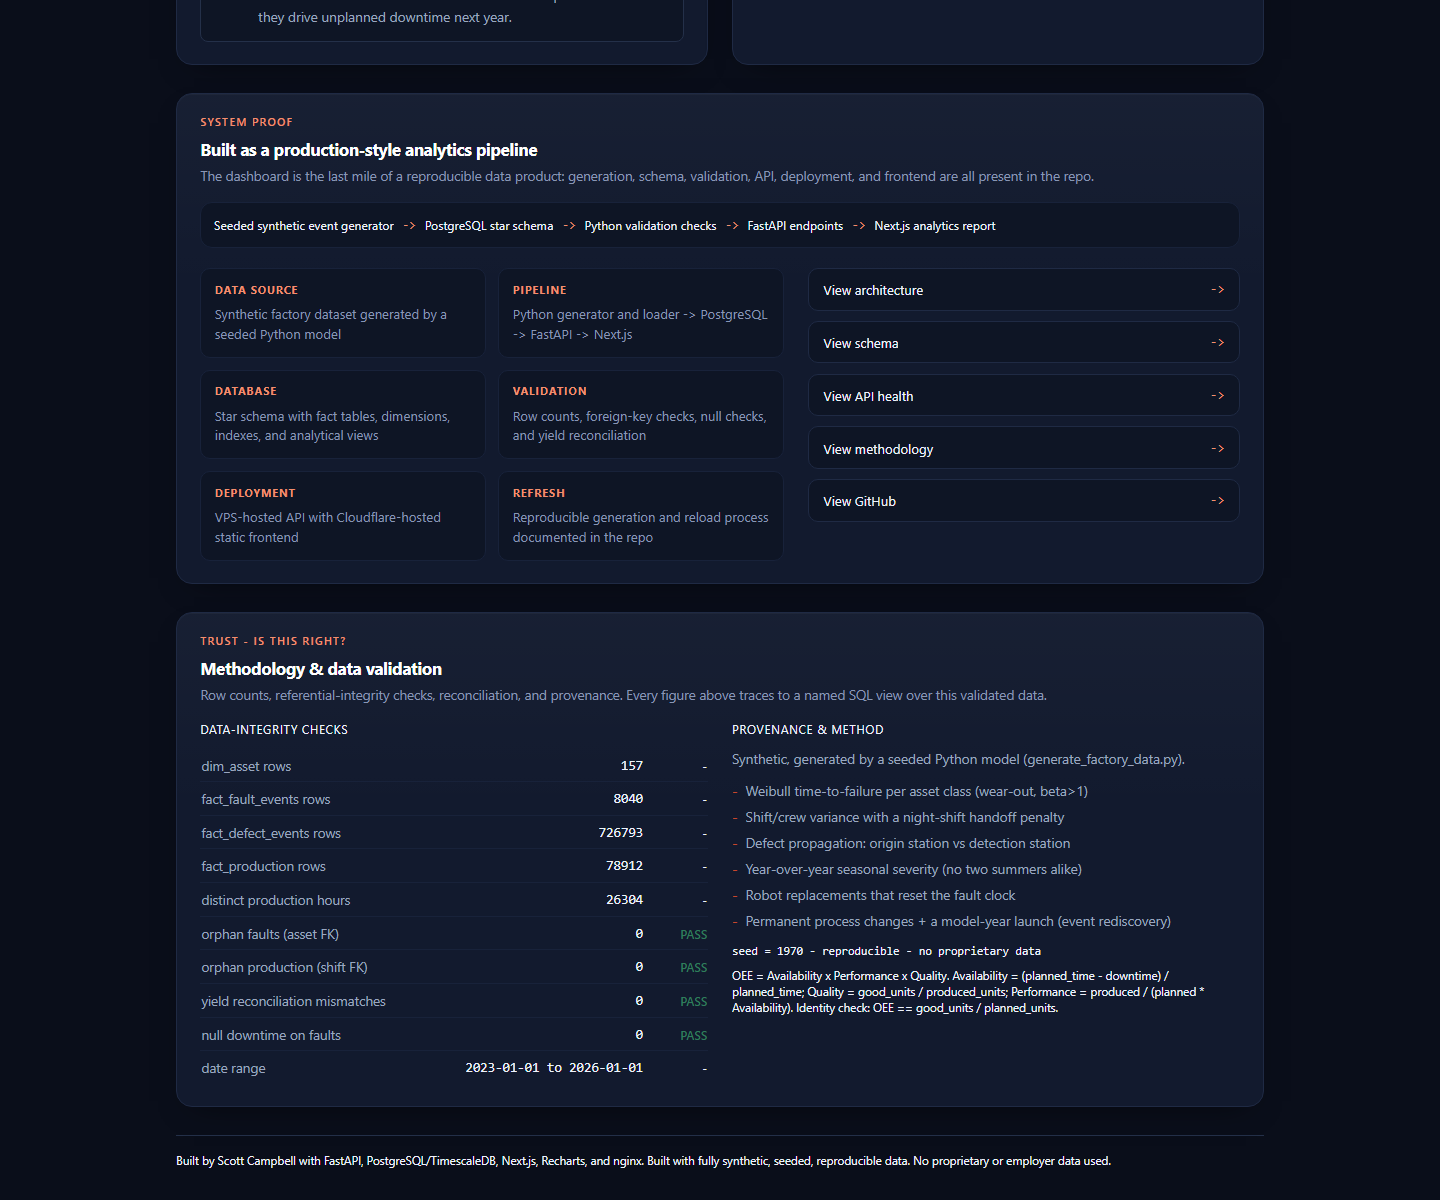The image size is (1440, 1200).
Task: Click PASS status for orphan production
Action: pyautogui.click(x=694, y=968)
